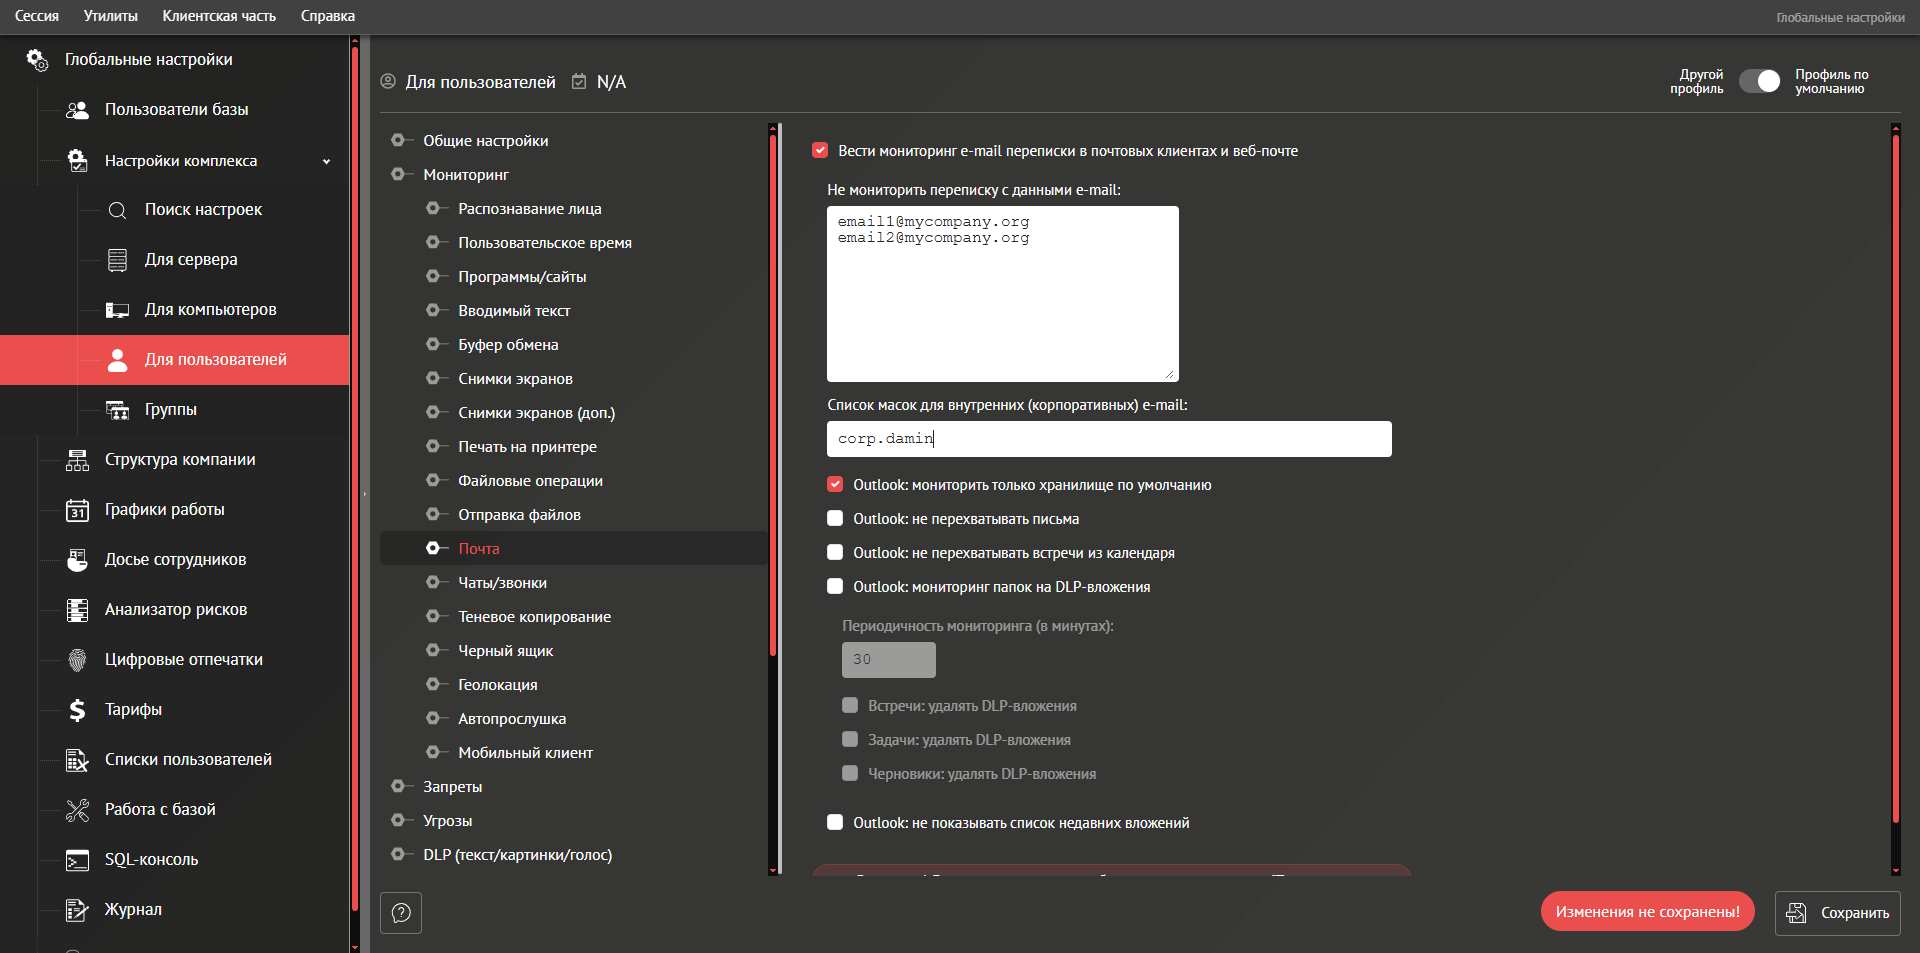Screen dimensions: 1920x953
Task: Open Тарифы via the dollar icon
Action: pyautogui.click(x=77, y=710)
